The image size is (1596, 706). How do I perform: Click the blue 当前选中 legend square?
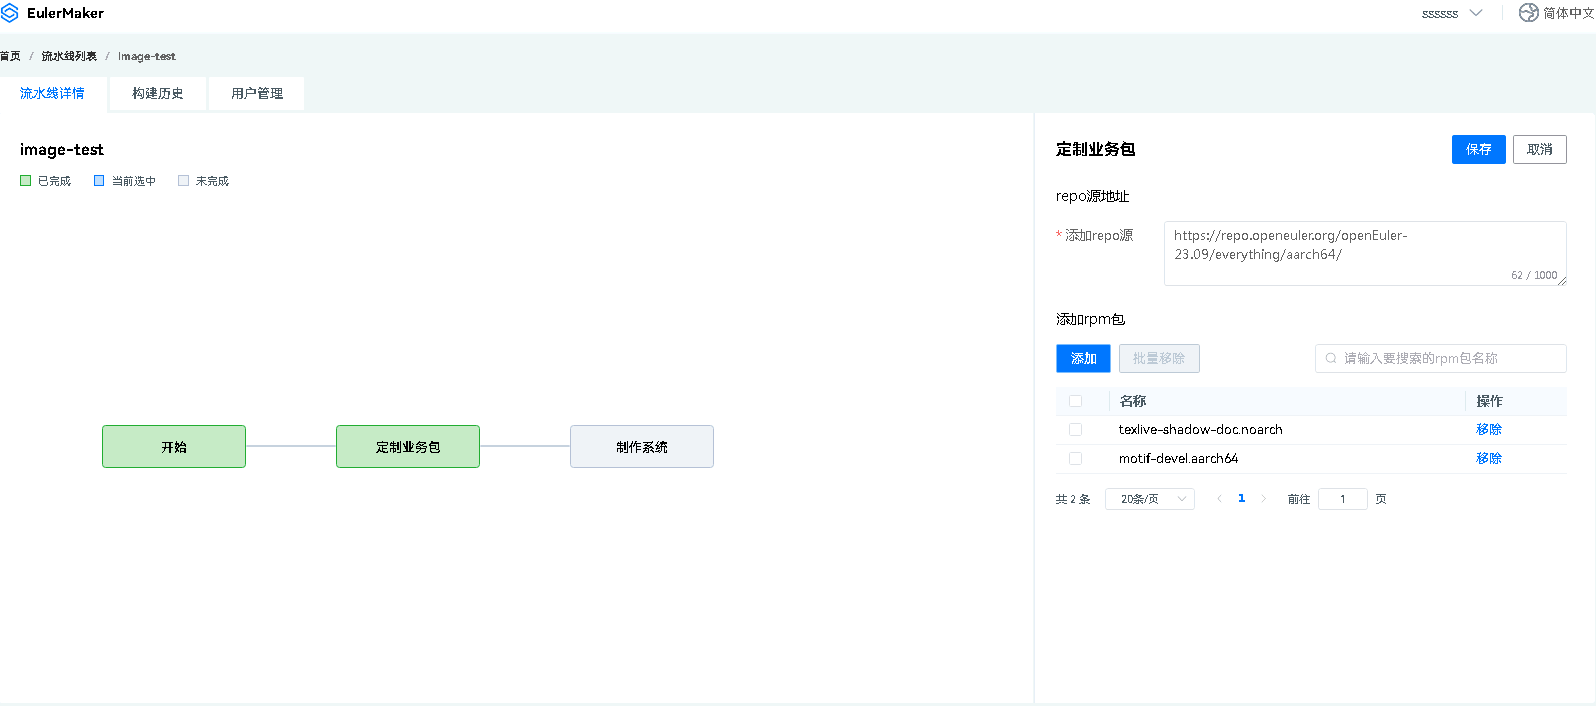tap(99, 181)
